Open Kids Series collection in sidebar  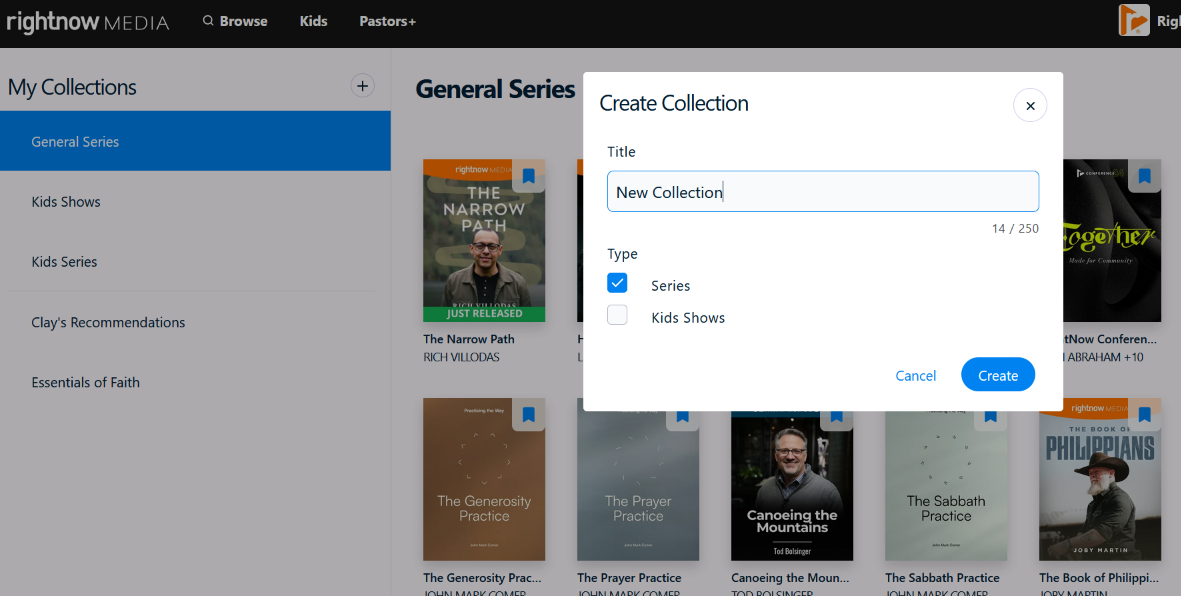(195, 261)
